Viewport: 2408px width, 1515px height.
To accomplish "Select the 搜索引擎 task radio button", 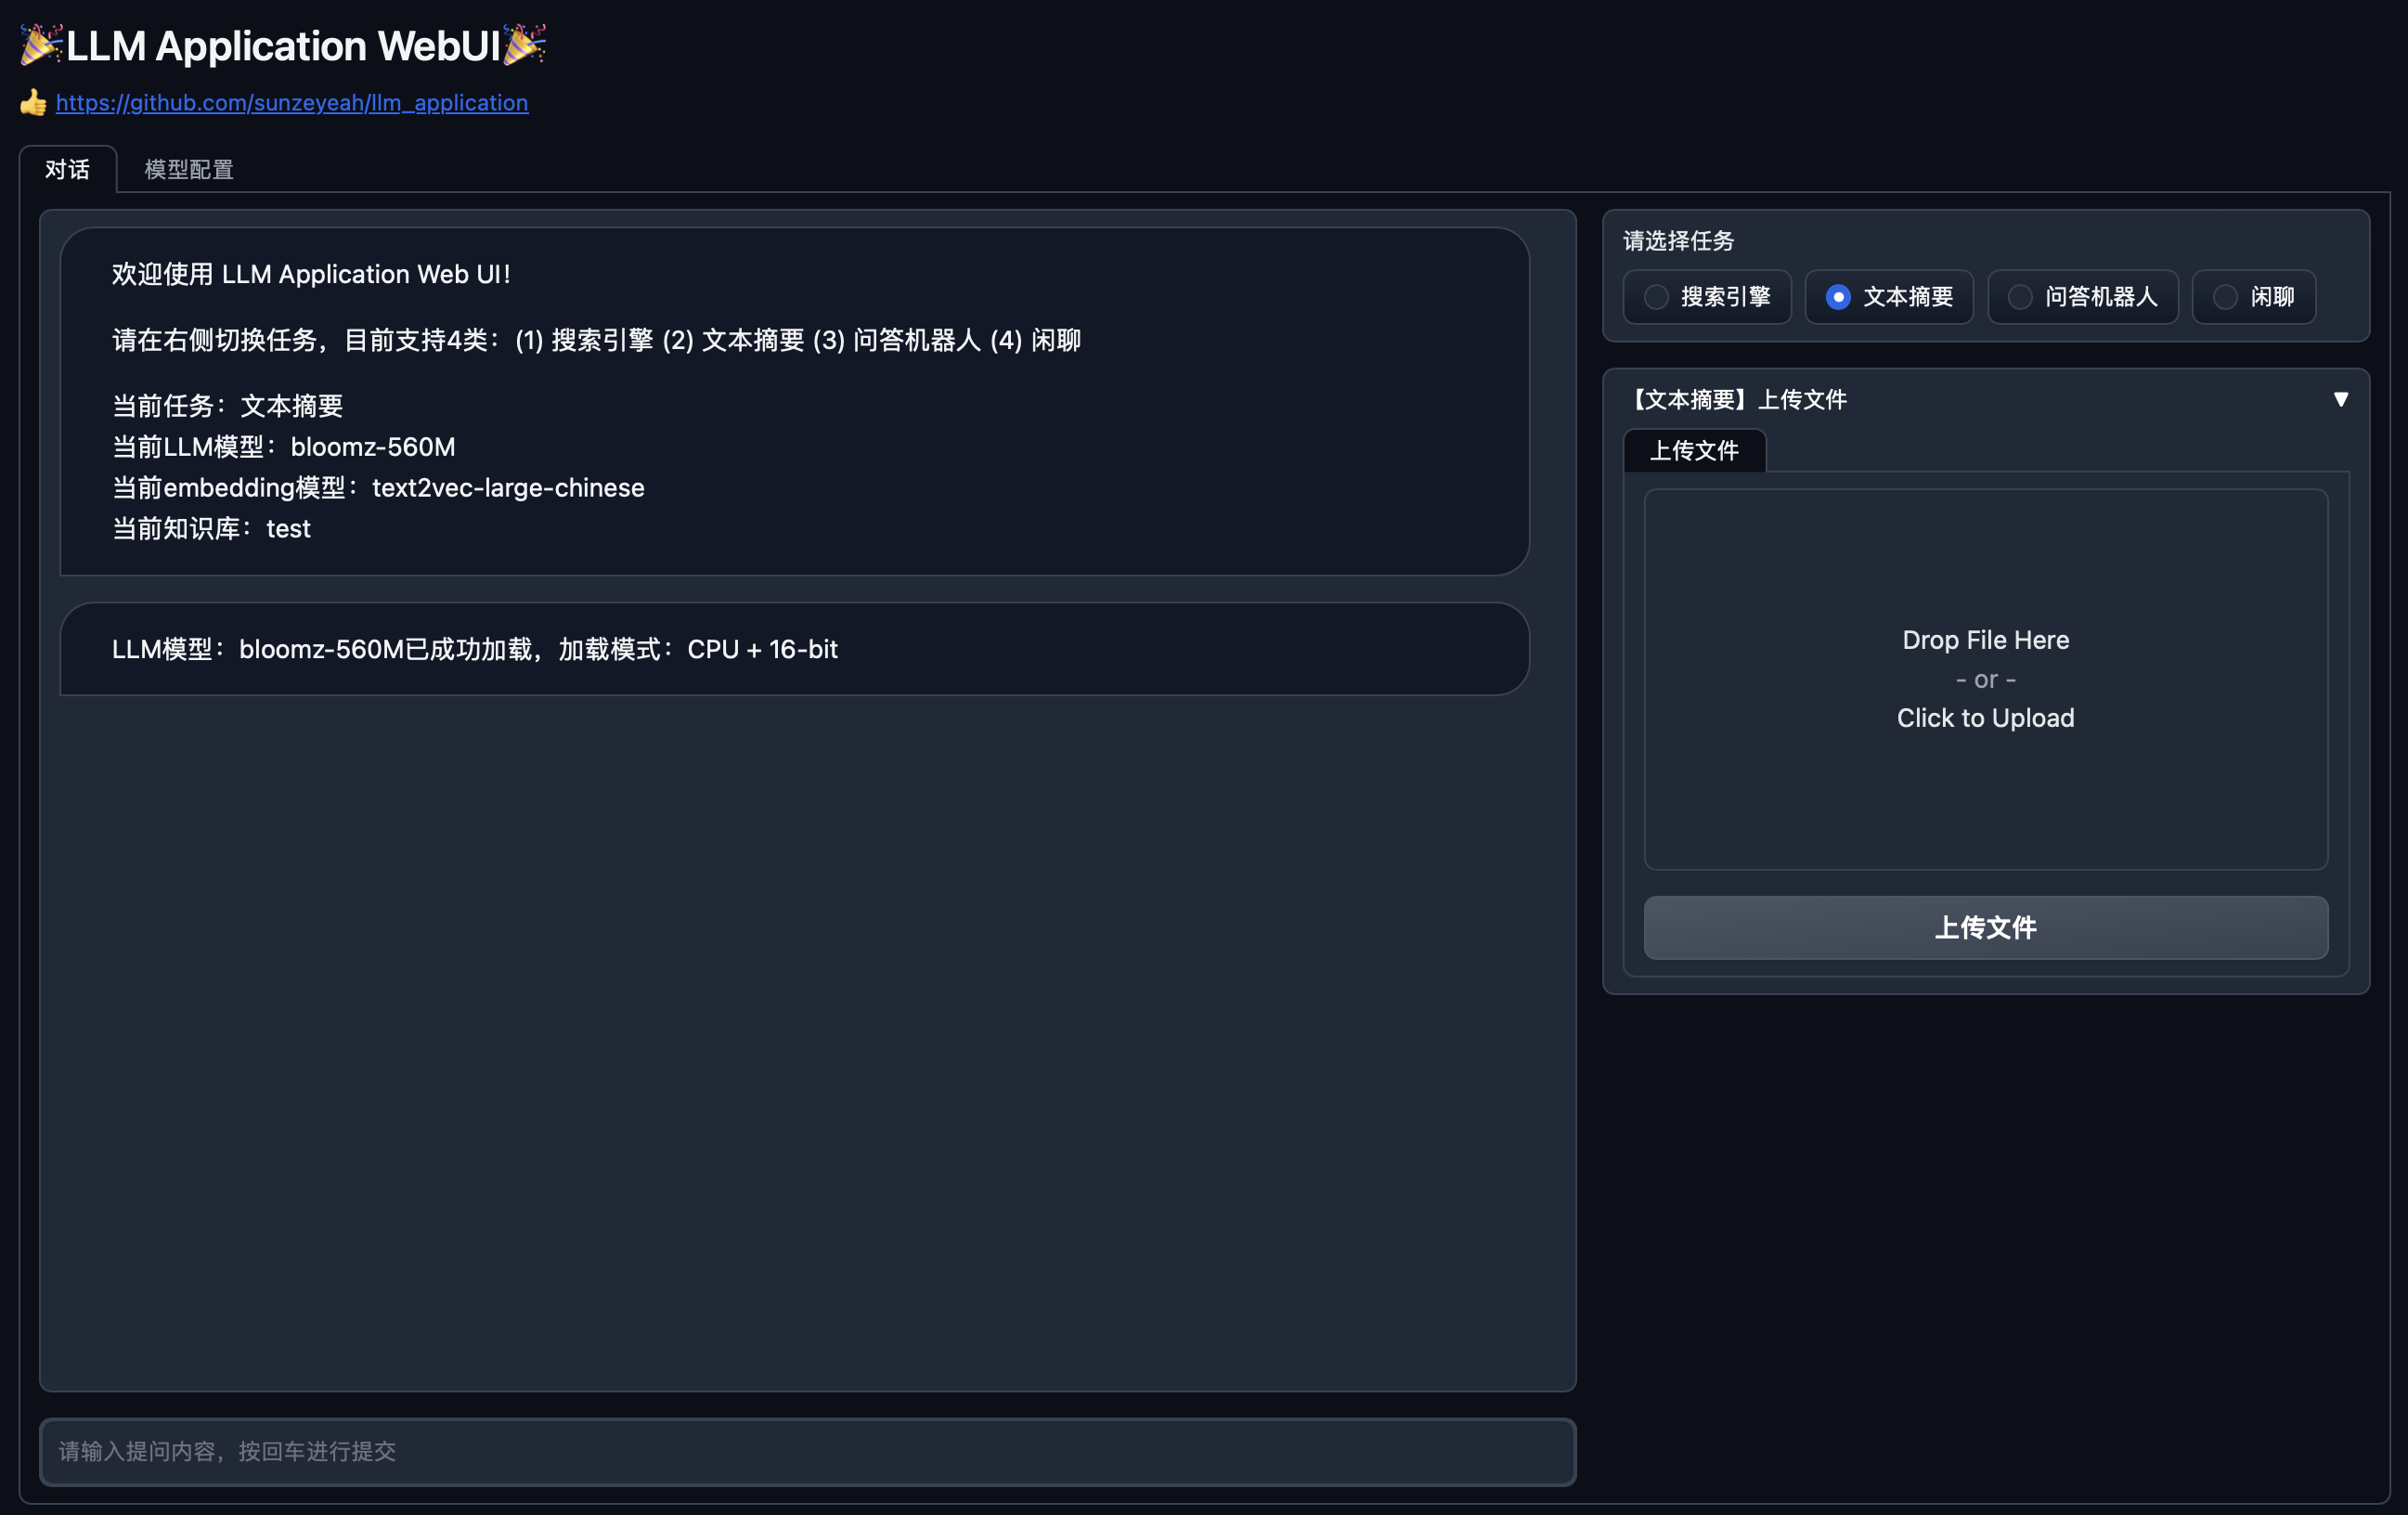I will click(1656, 297).
